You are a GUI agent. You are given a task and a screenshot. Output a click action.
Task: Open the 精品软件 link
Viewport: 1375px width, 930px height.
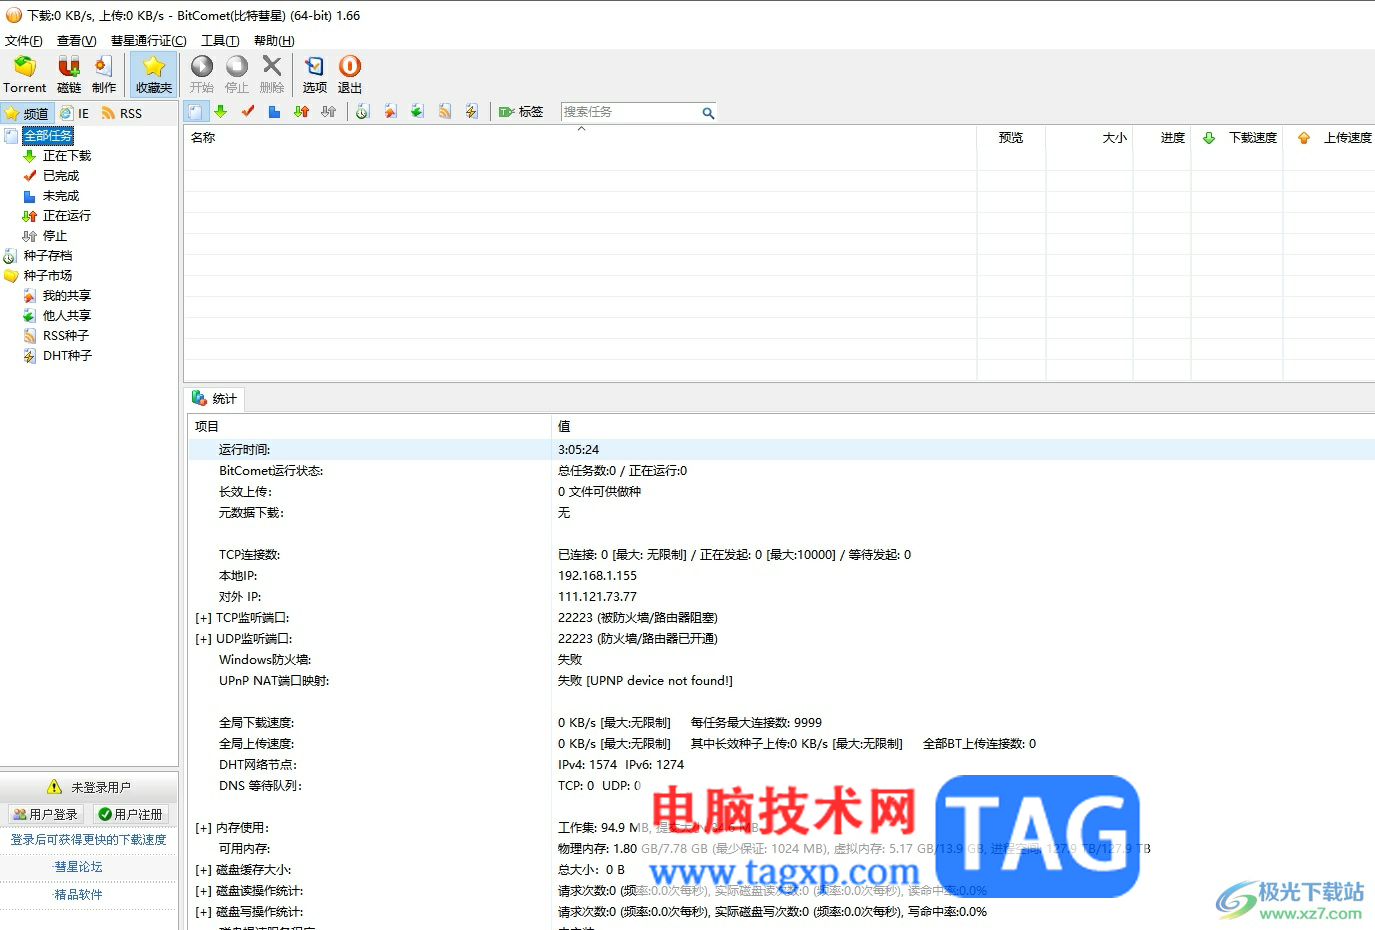pyautogui.click(x=78, y=895)
